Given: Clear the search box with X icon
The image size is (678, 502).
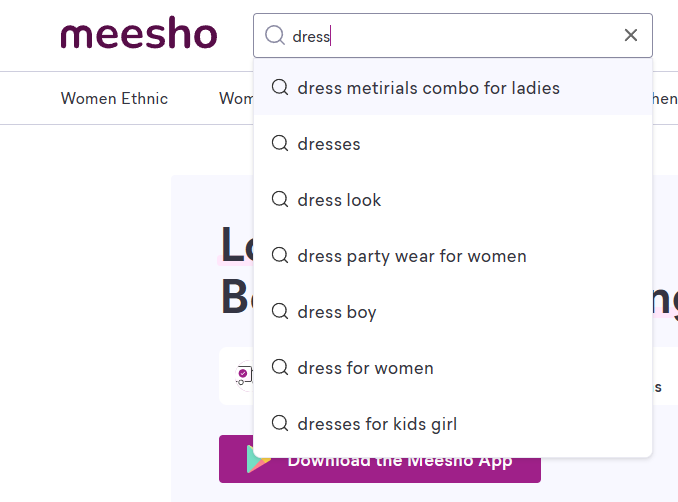Looking at the screenshot, I should pyautogui.click(x=631, y=36).
